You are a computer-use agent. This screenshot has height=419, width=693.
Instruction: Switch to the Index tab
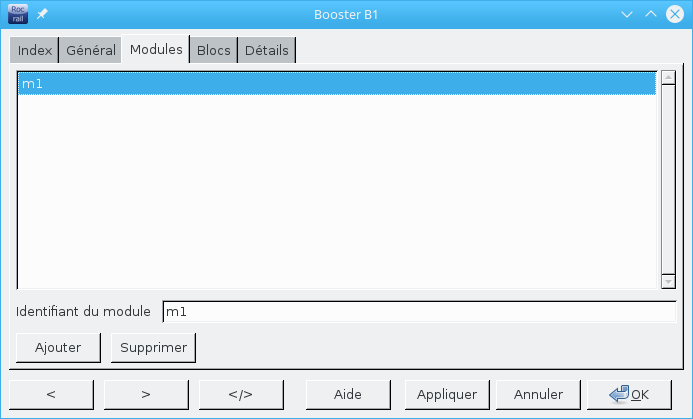pos(35,50)
